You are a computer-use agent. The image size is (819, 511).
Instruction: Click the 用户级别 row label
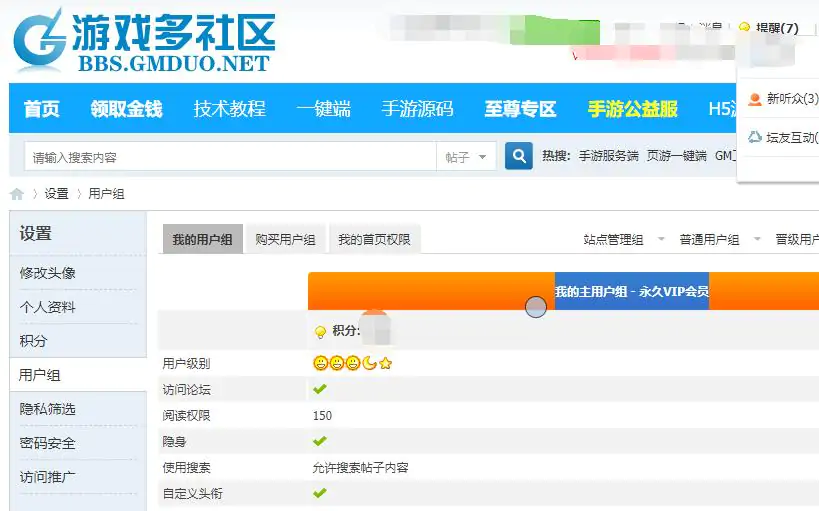186,363
